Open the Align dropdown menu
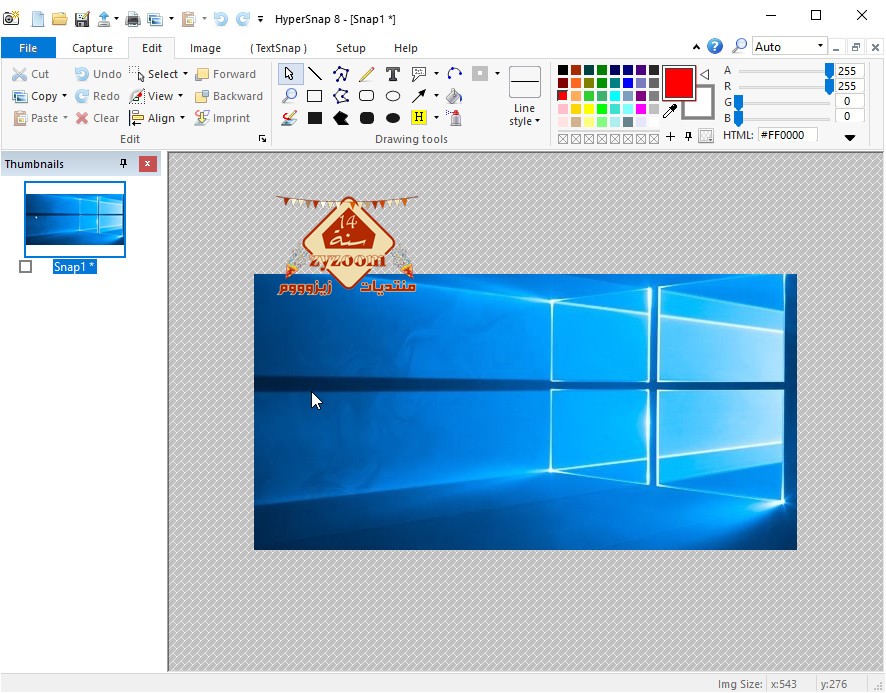 point(183,118)
